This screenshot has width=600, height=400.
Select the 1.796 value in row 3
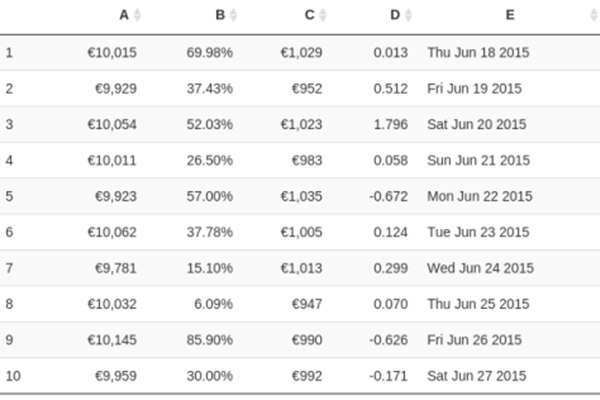click(x=391, y=124)
